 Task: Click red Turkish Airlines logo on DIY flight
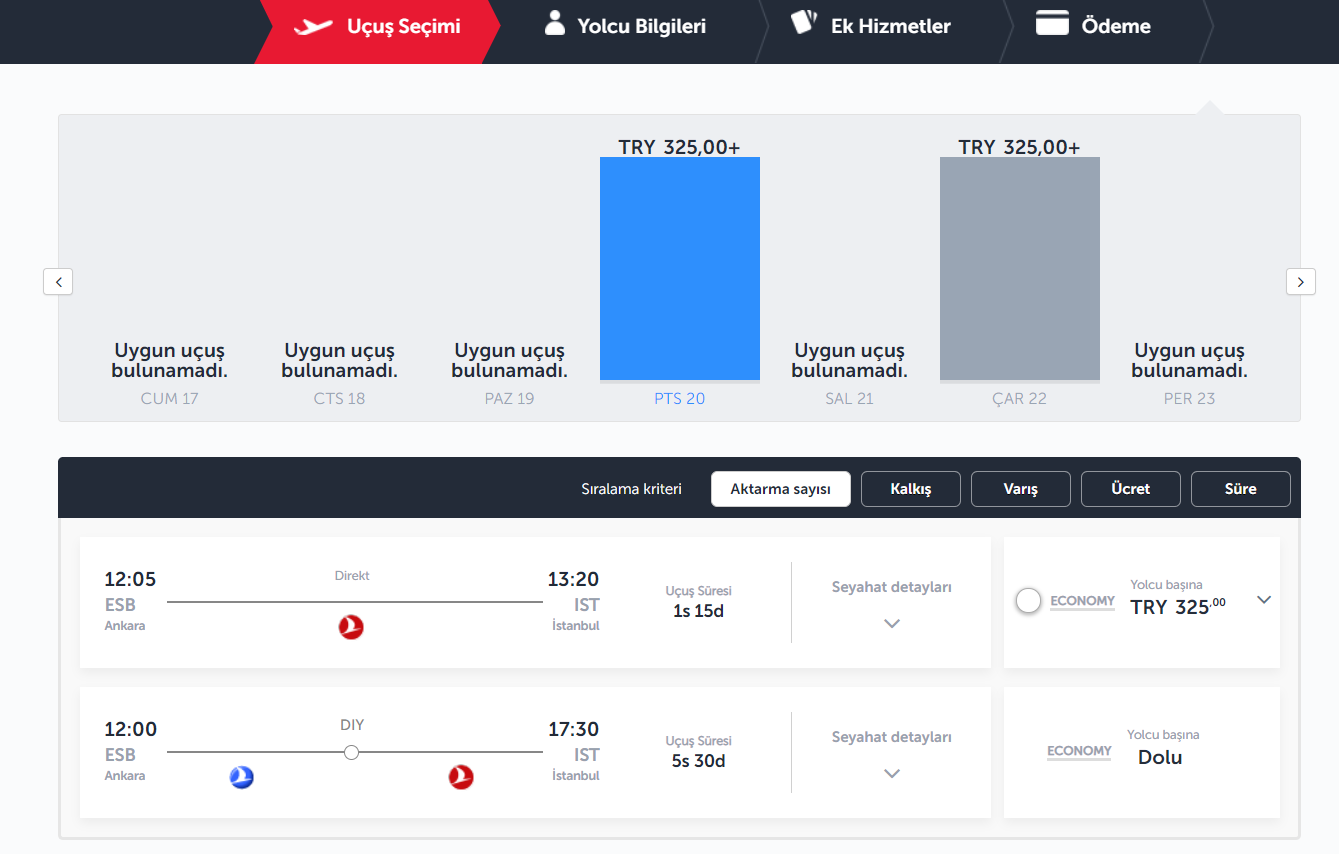pyautogui.click(x=461, y=777)
